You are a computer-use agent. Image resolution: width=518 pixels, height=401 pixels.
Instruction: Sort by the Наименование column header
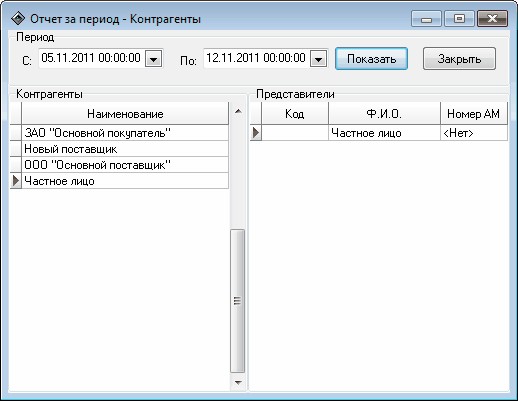[125, 114]
